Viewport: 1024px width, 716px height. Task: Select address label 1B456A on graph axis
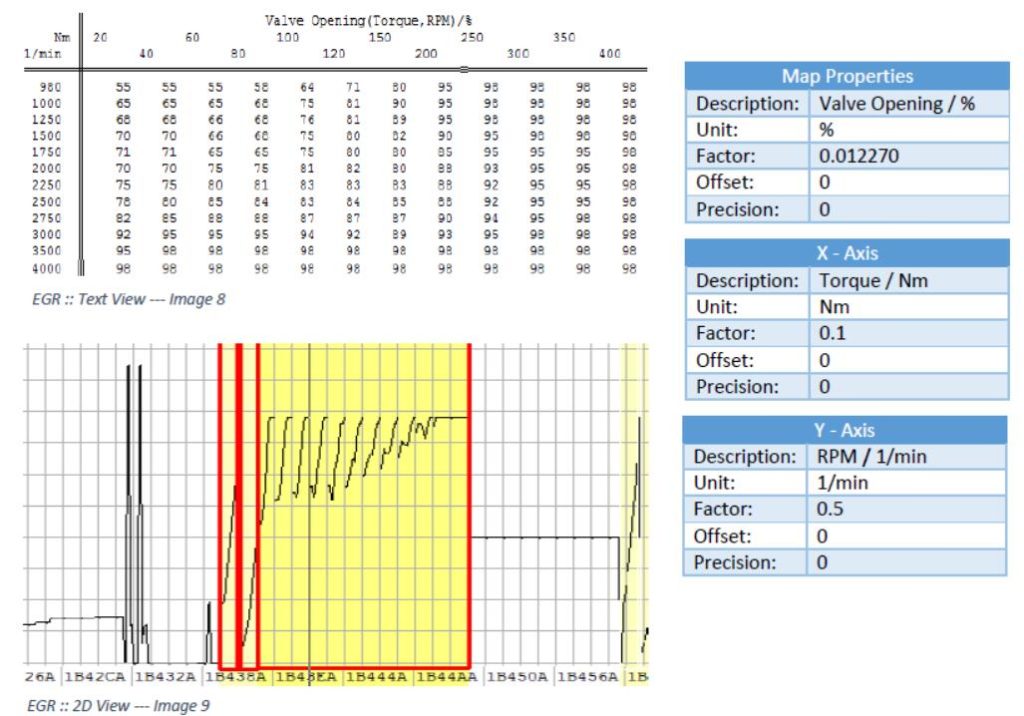pos(588,677)
